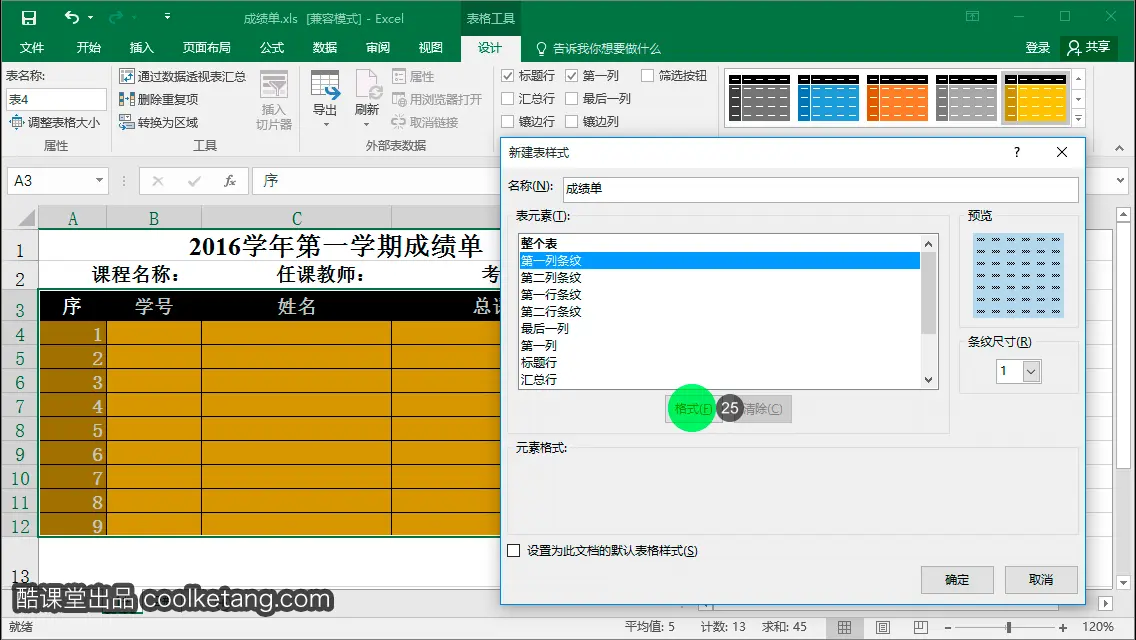This screenshot has height=640, width=1136.
Task: Click the 表名称 field showing 表4
Action: tap(57, 99)
